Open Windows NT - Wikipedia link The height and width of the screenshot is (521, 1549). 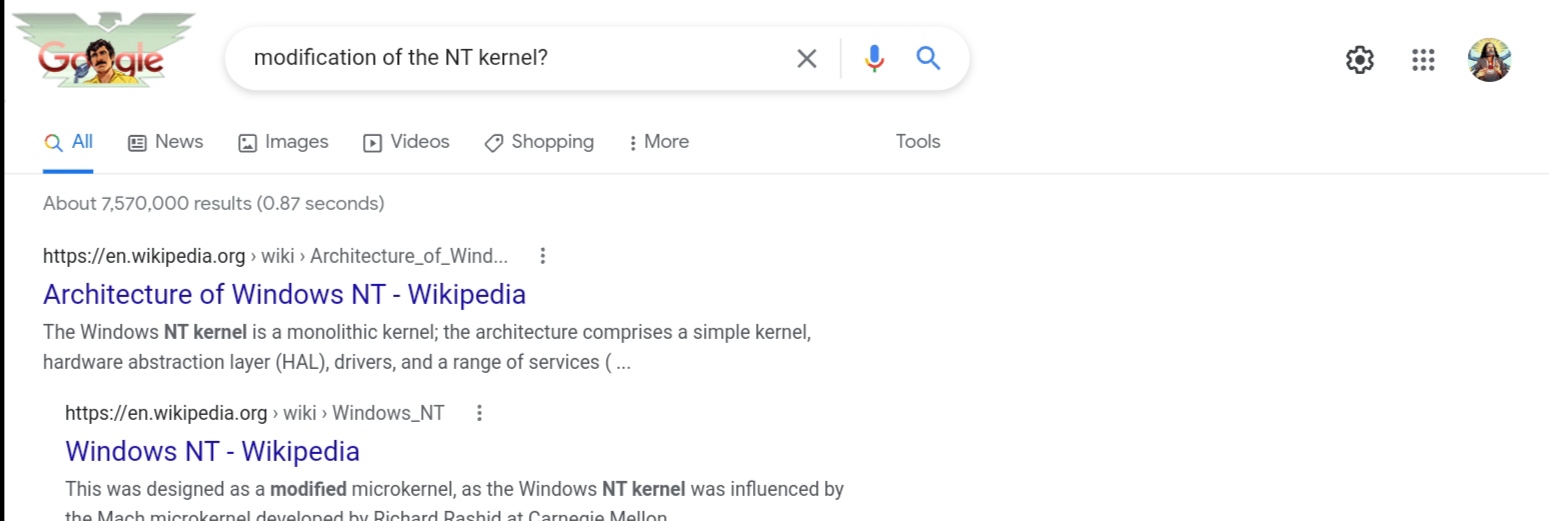[212, 451]
